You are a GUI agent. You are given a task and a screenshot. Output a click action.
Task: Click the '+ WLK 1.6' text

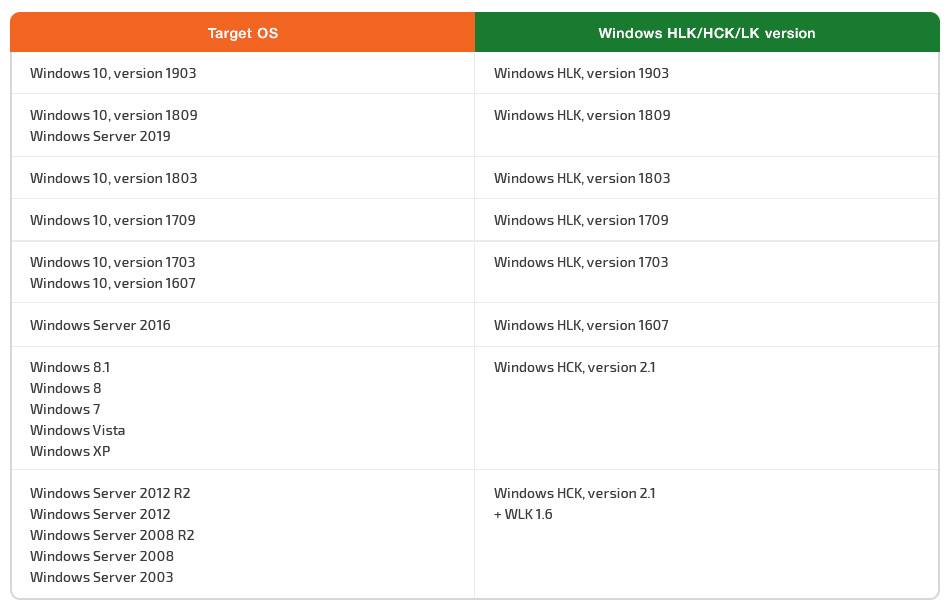click(x=523, y=514)
